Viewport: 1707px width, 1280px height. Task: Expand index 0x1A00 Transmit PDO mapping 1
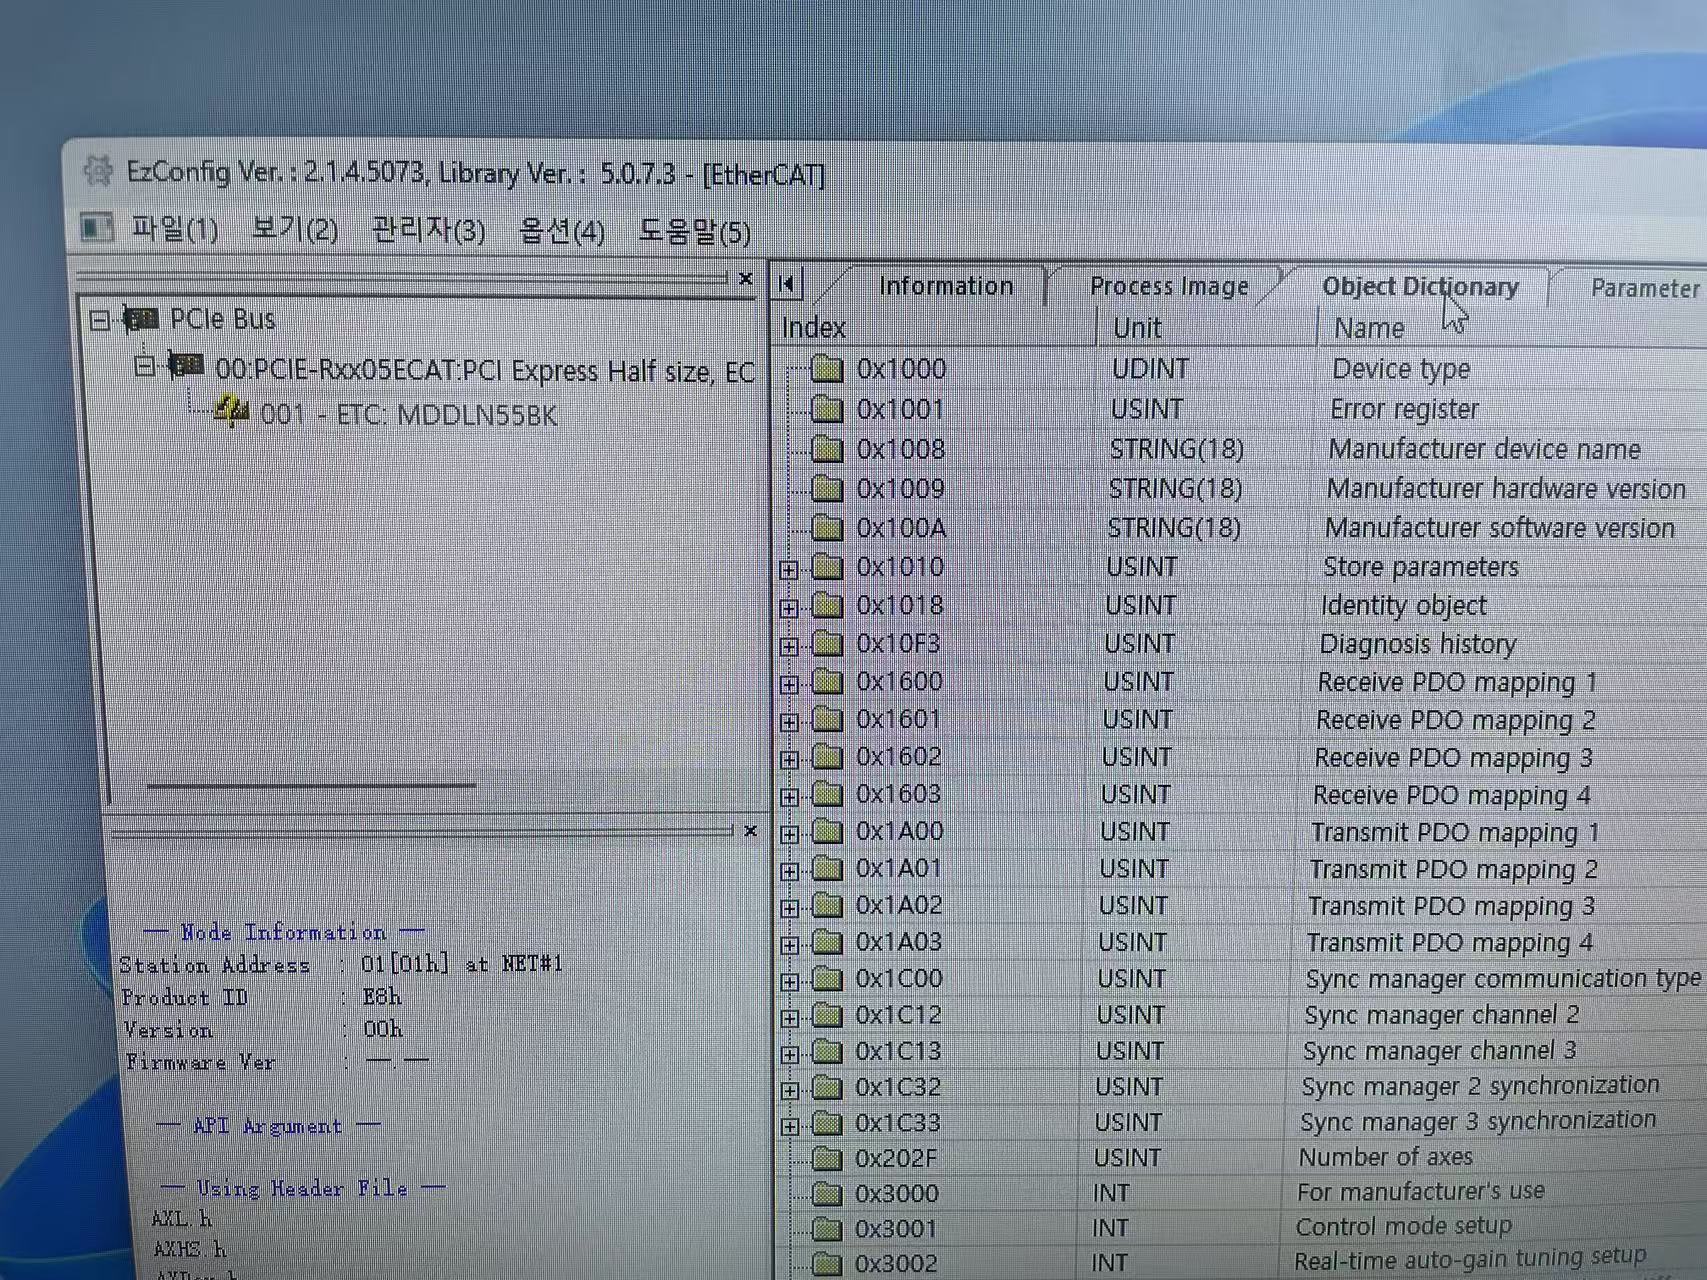point(789,834)
